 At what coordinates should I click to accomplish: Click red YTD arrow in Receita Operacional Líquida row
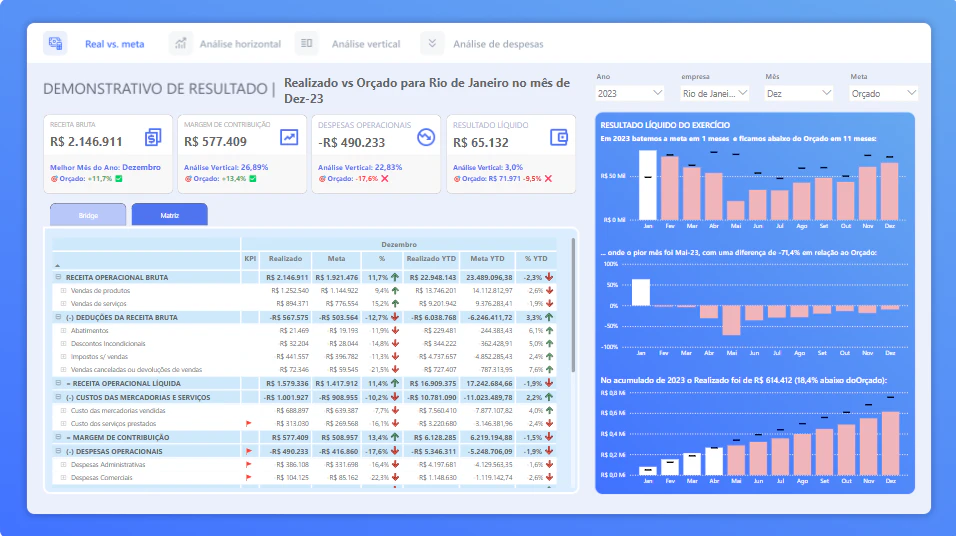(x=549, y=384)
